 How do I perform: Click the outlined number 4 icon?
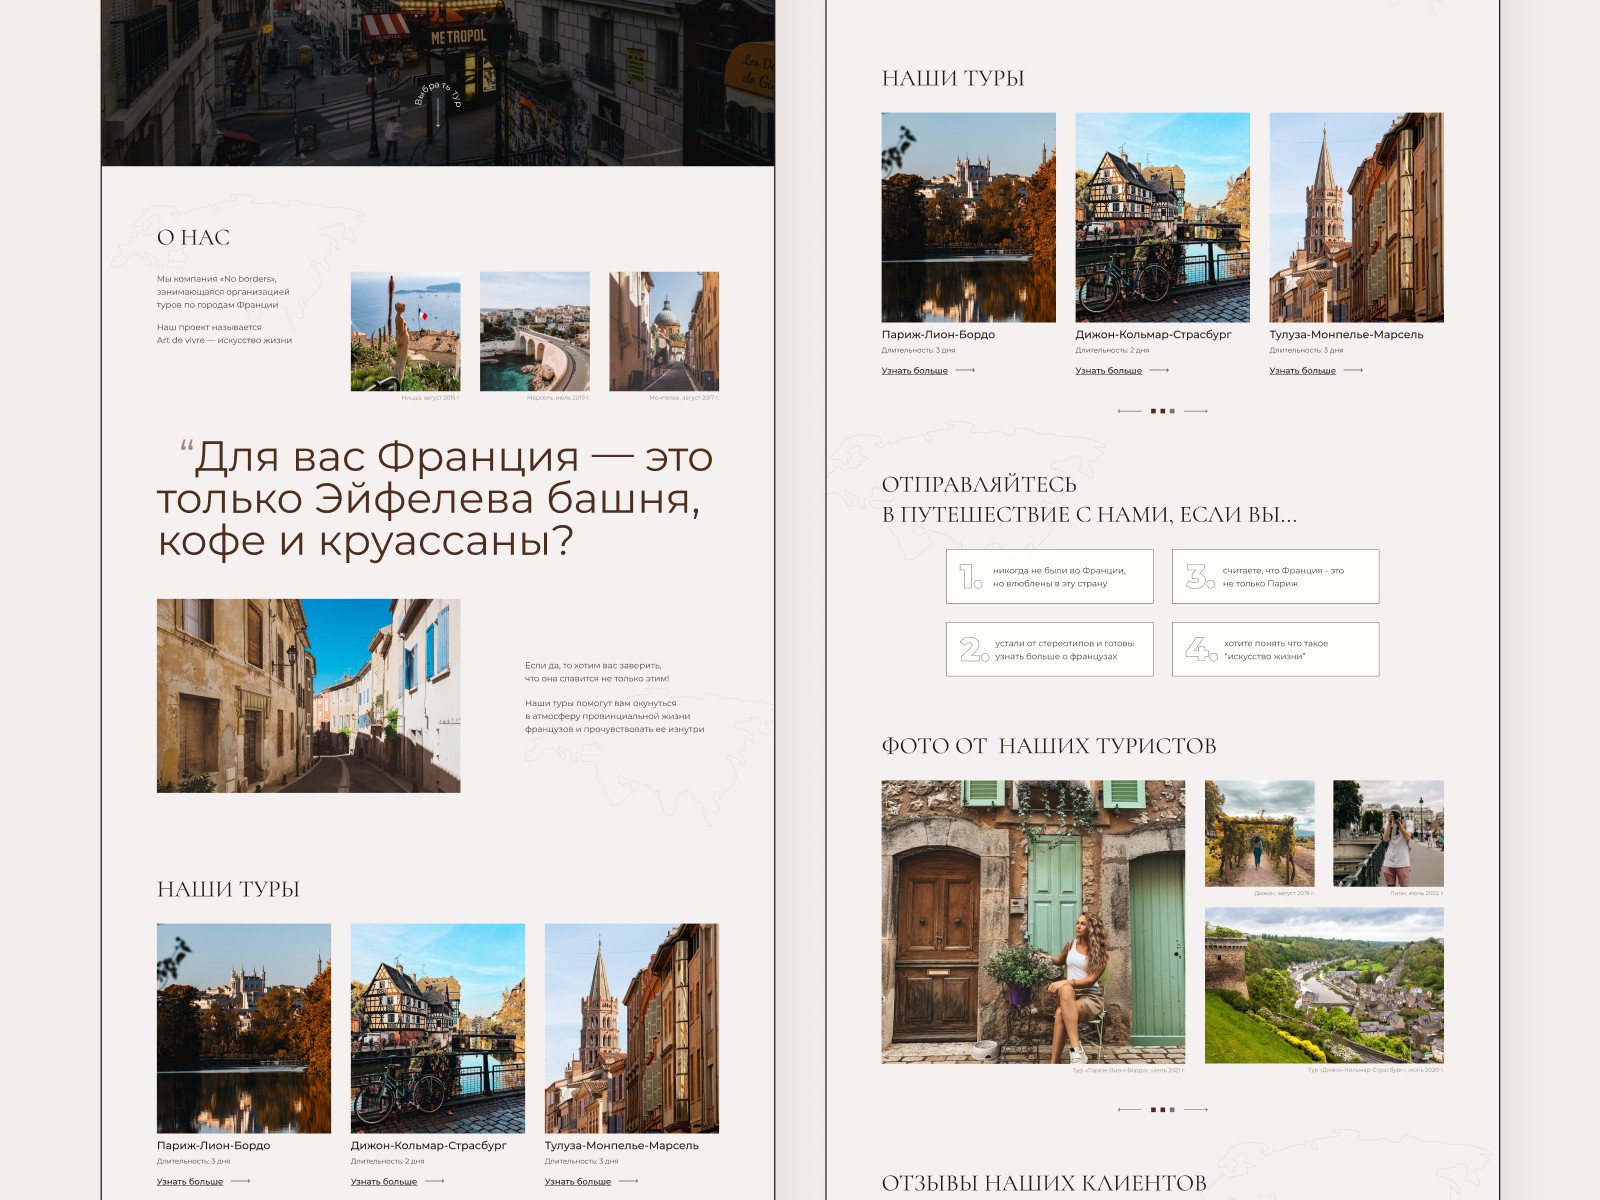(1201, 650)
